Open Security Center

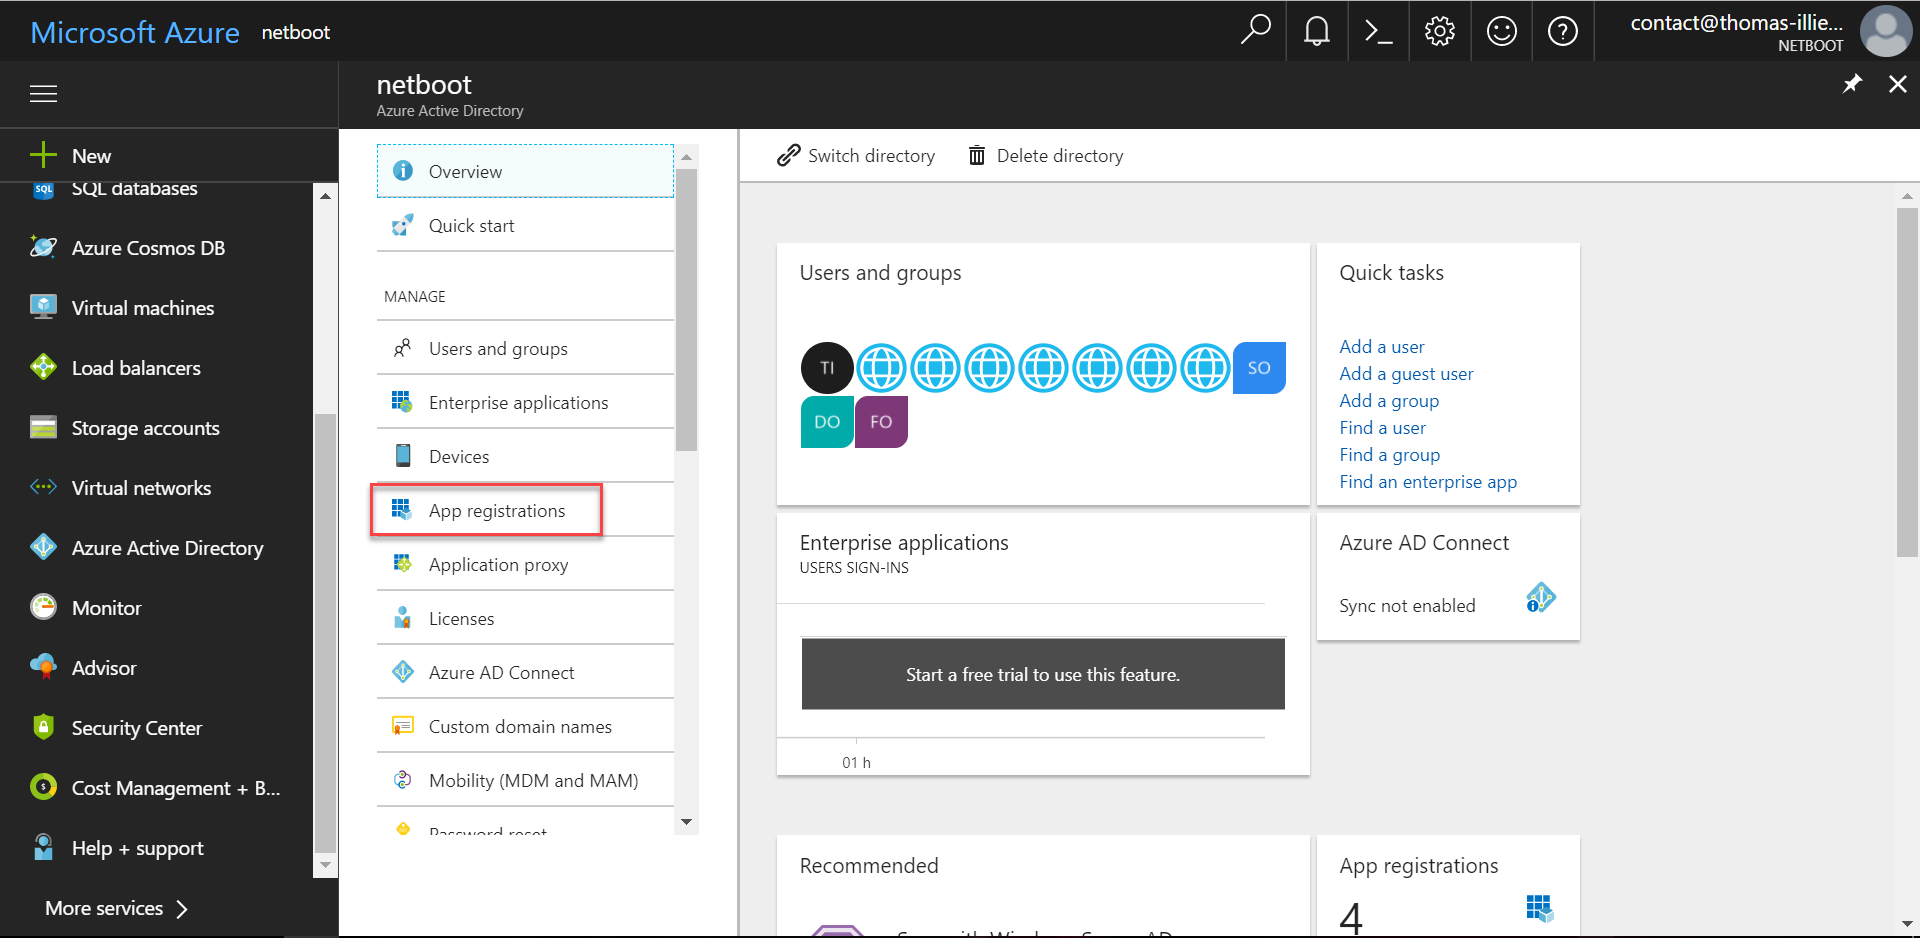tap(137, 728)
